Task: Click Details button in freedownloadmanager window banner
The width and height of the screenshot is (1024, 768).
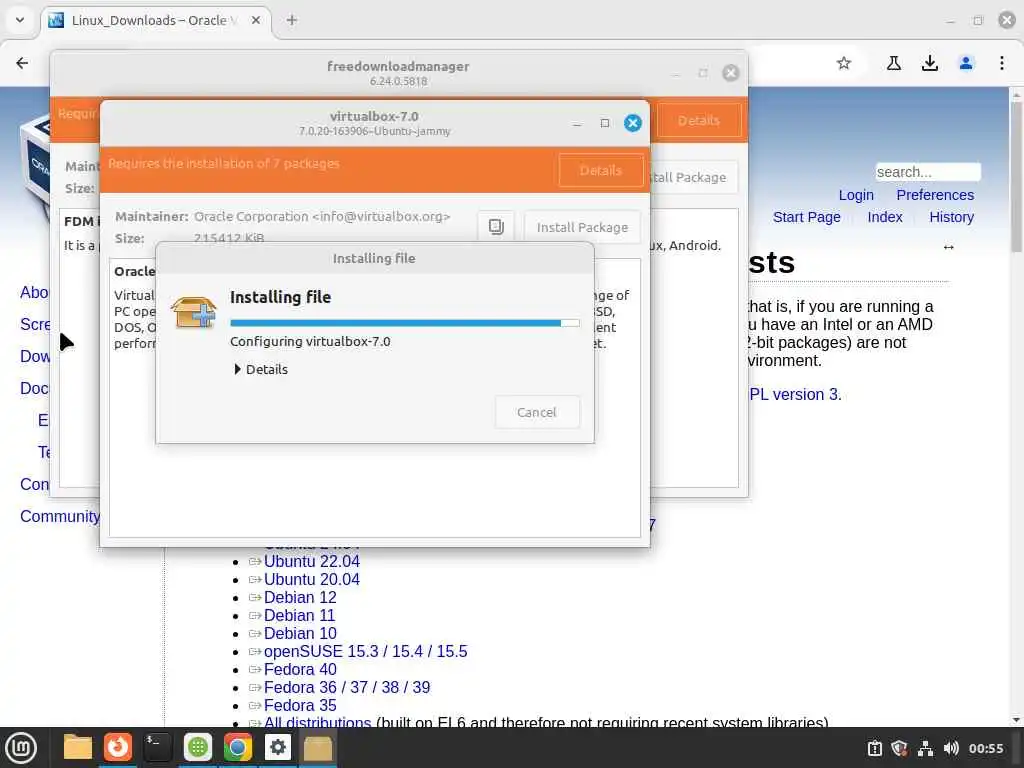Action: point(698,121)
